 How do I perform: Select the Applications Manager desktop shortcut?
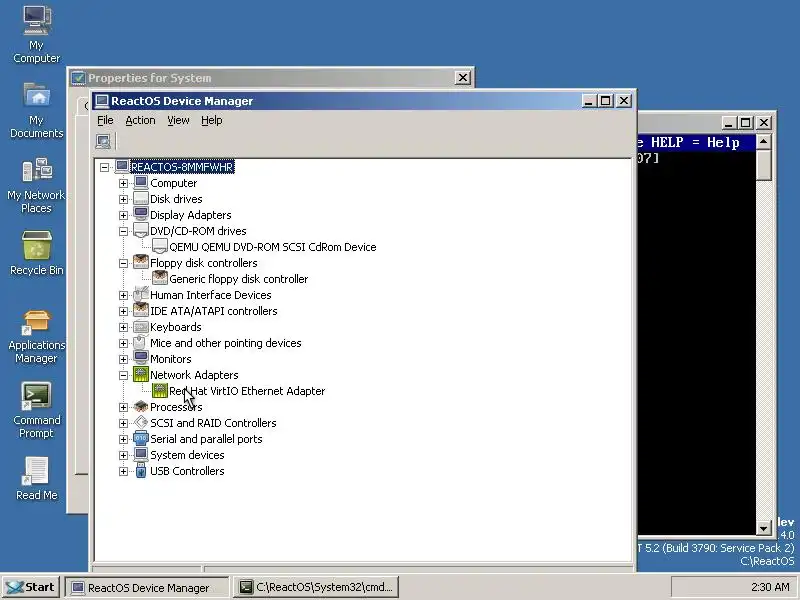point(37,321)
